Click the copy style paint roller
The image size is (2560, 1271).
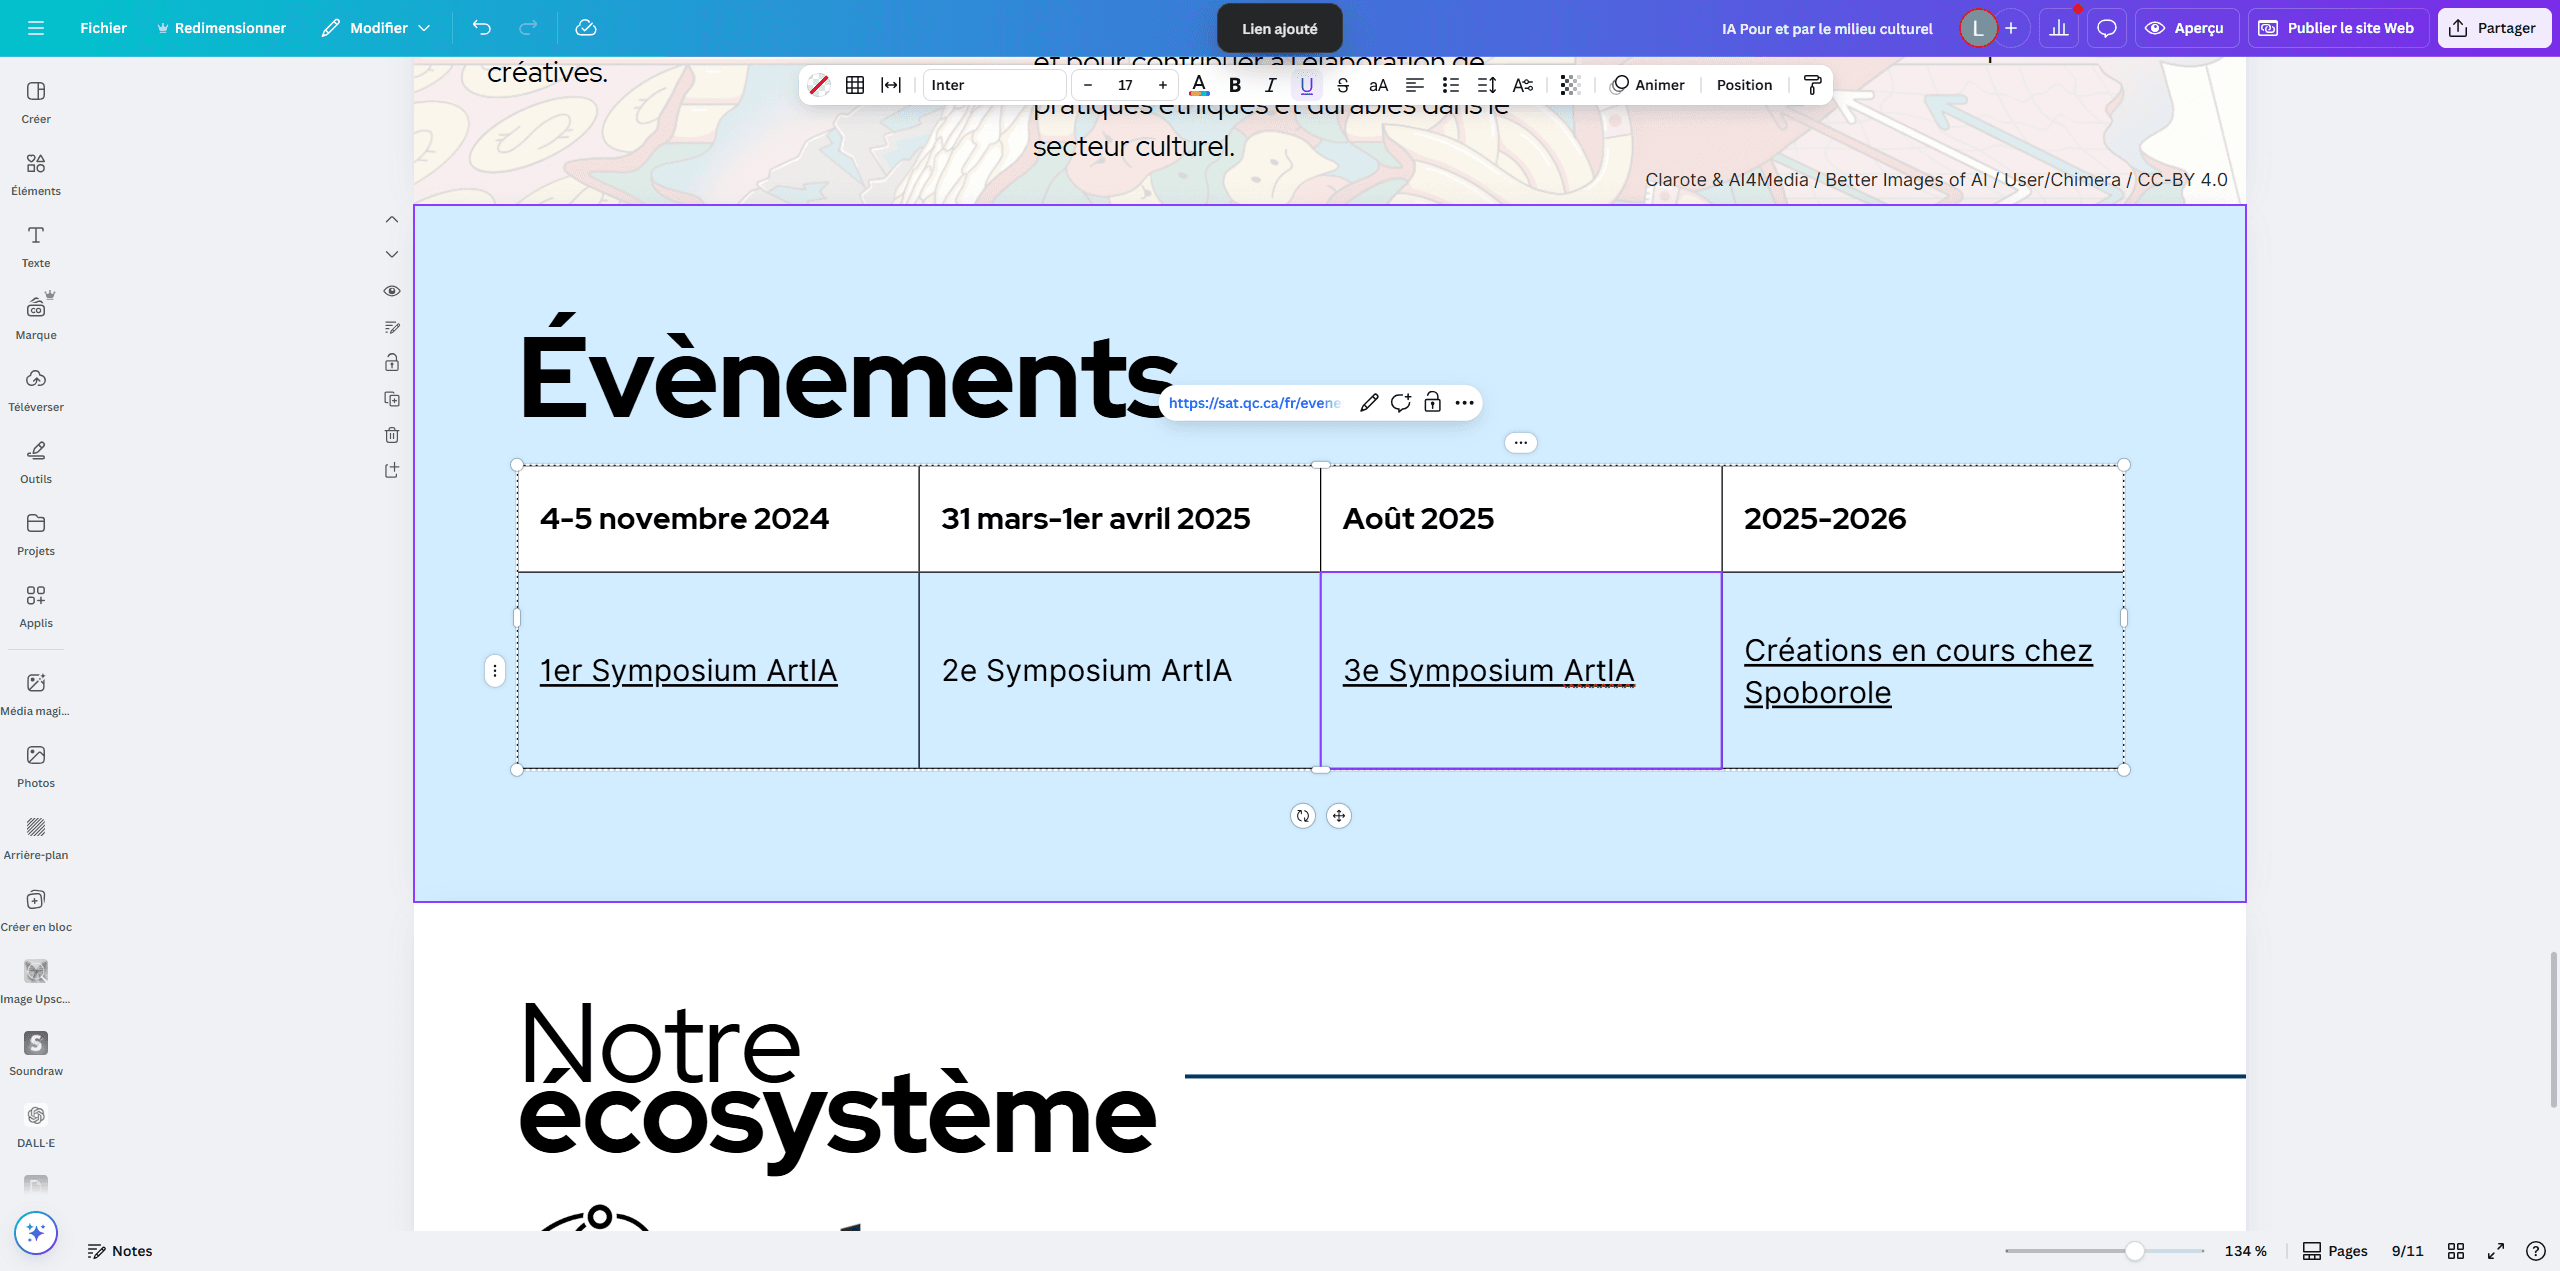1812,85
